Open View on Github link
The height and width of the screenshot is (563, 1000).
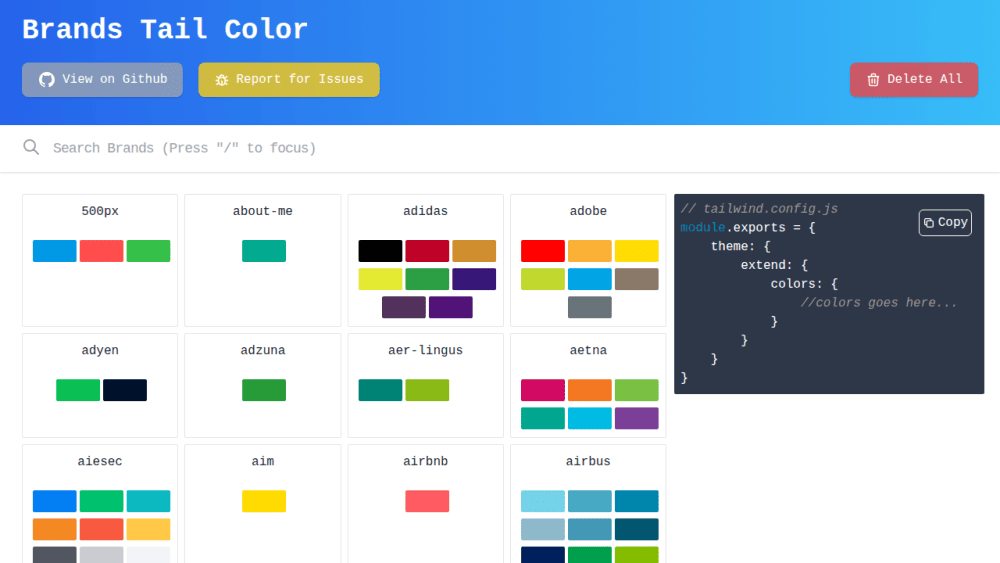coord(102,80)
